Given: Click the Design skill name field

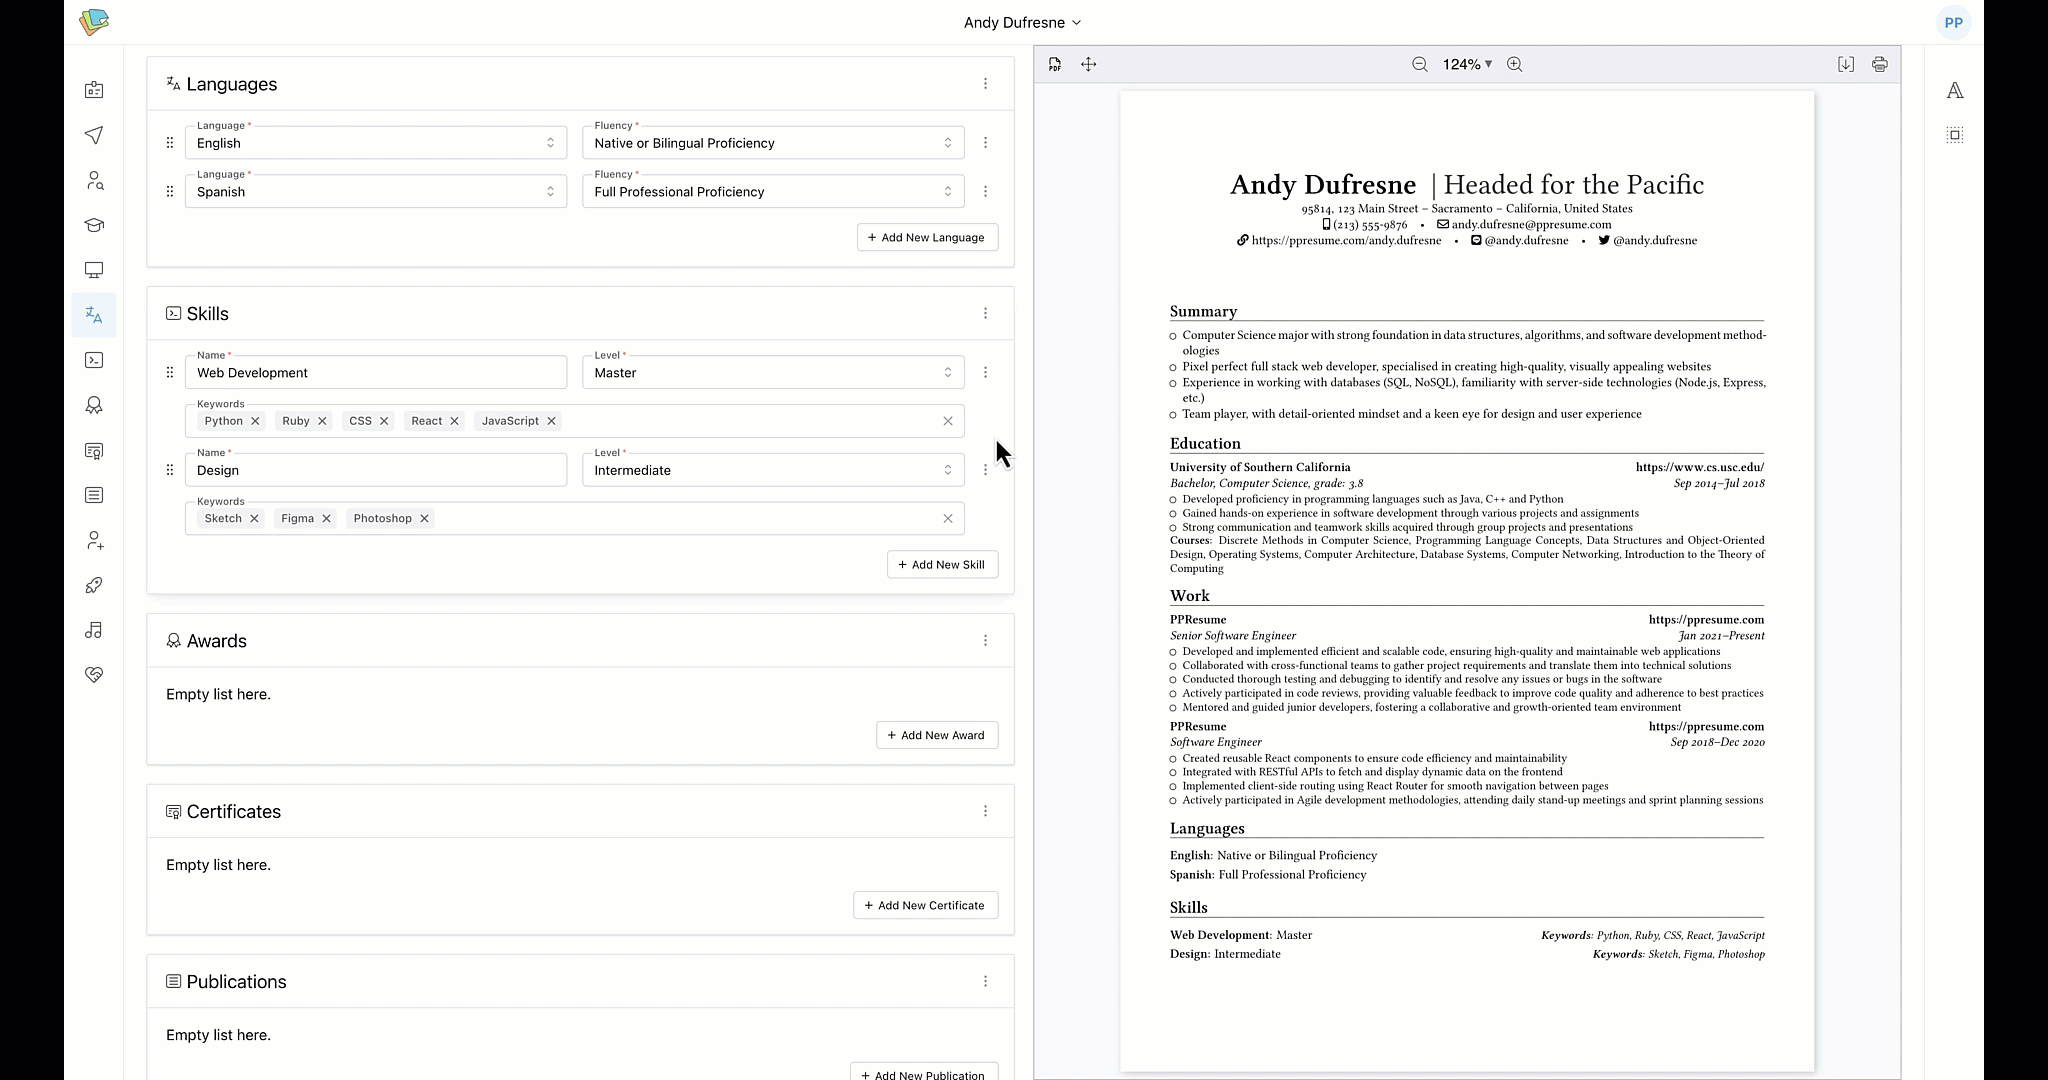Looking at the screenshot, I should (x=376, y=470).
